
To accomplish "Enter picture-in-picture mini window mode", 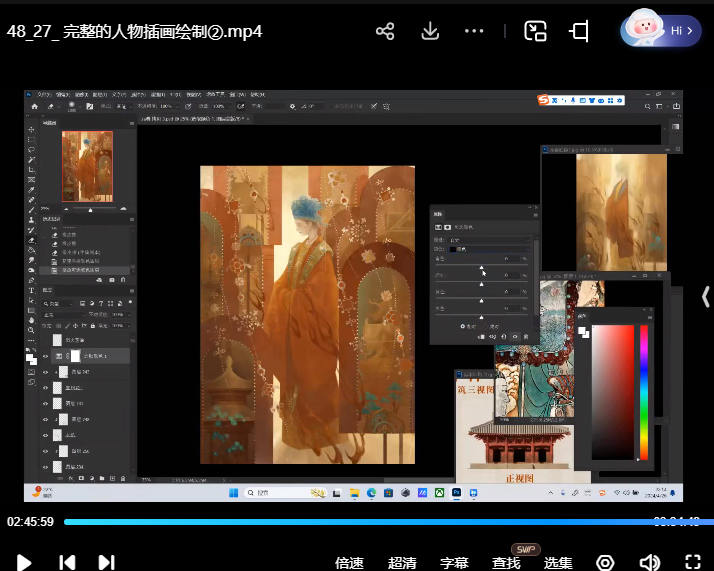I will tap(536, 31).
